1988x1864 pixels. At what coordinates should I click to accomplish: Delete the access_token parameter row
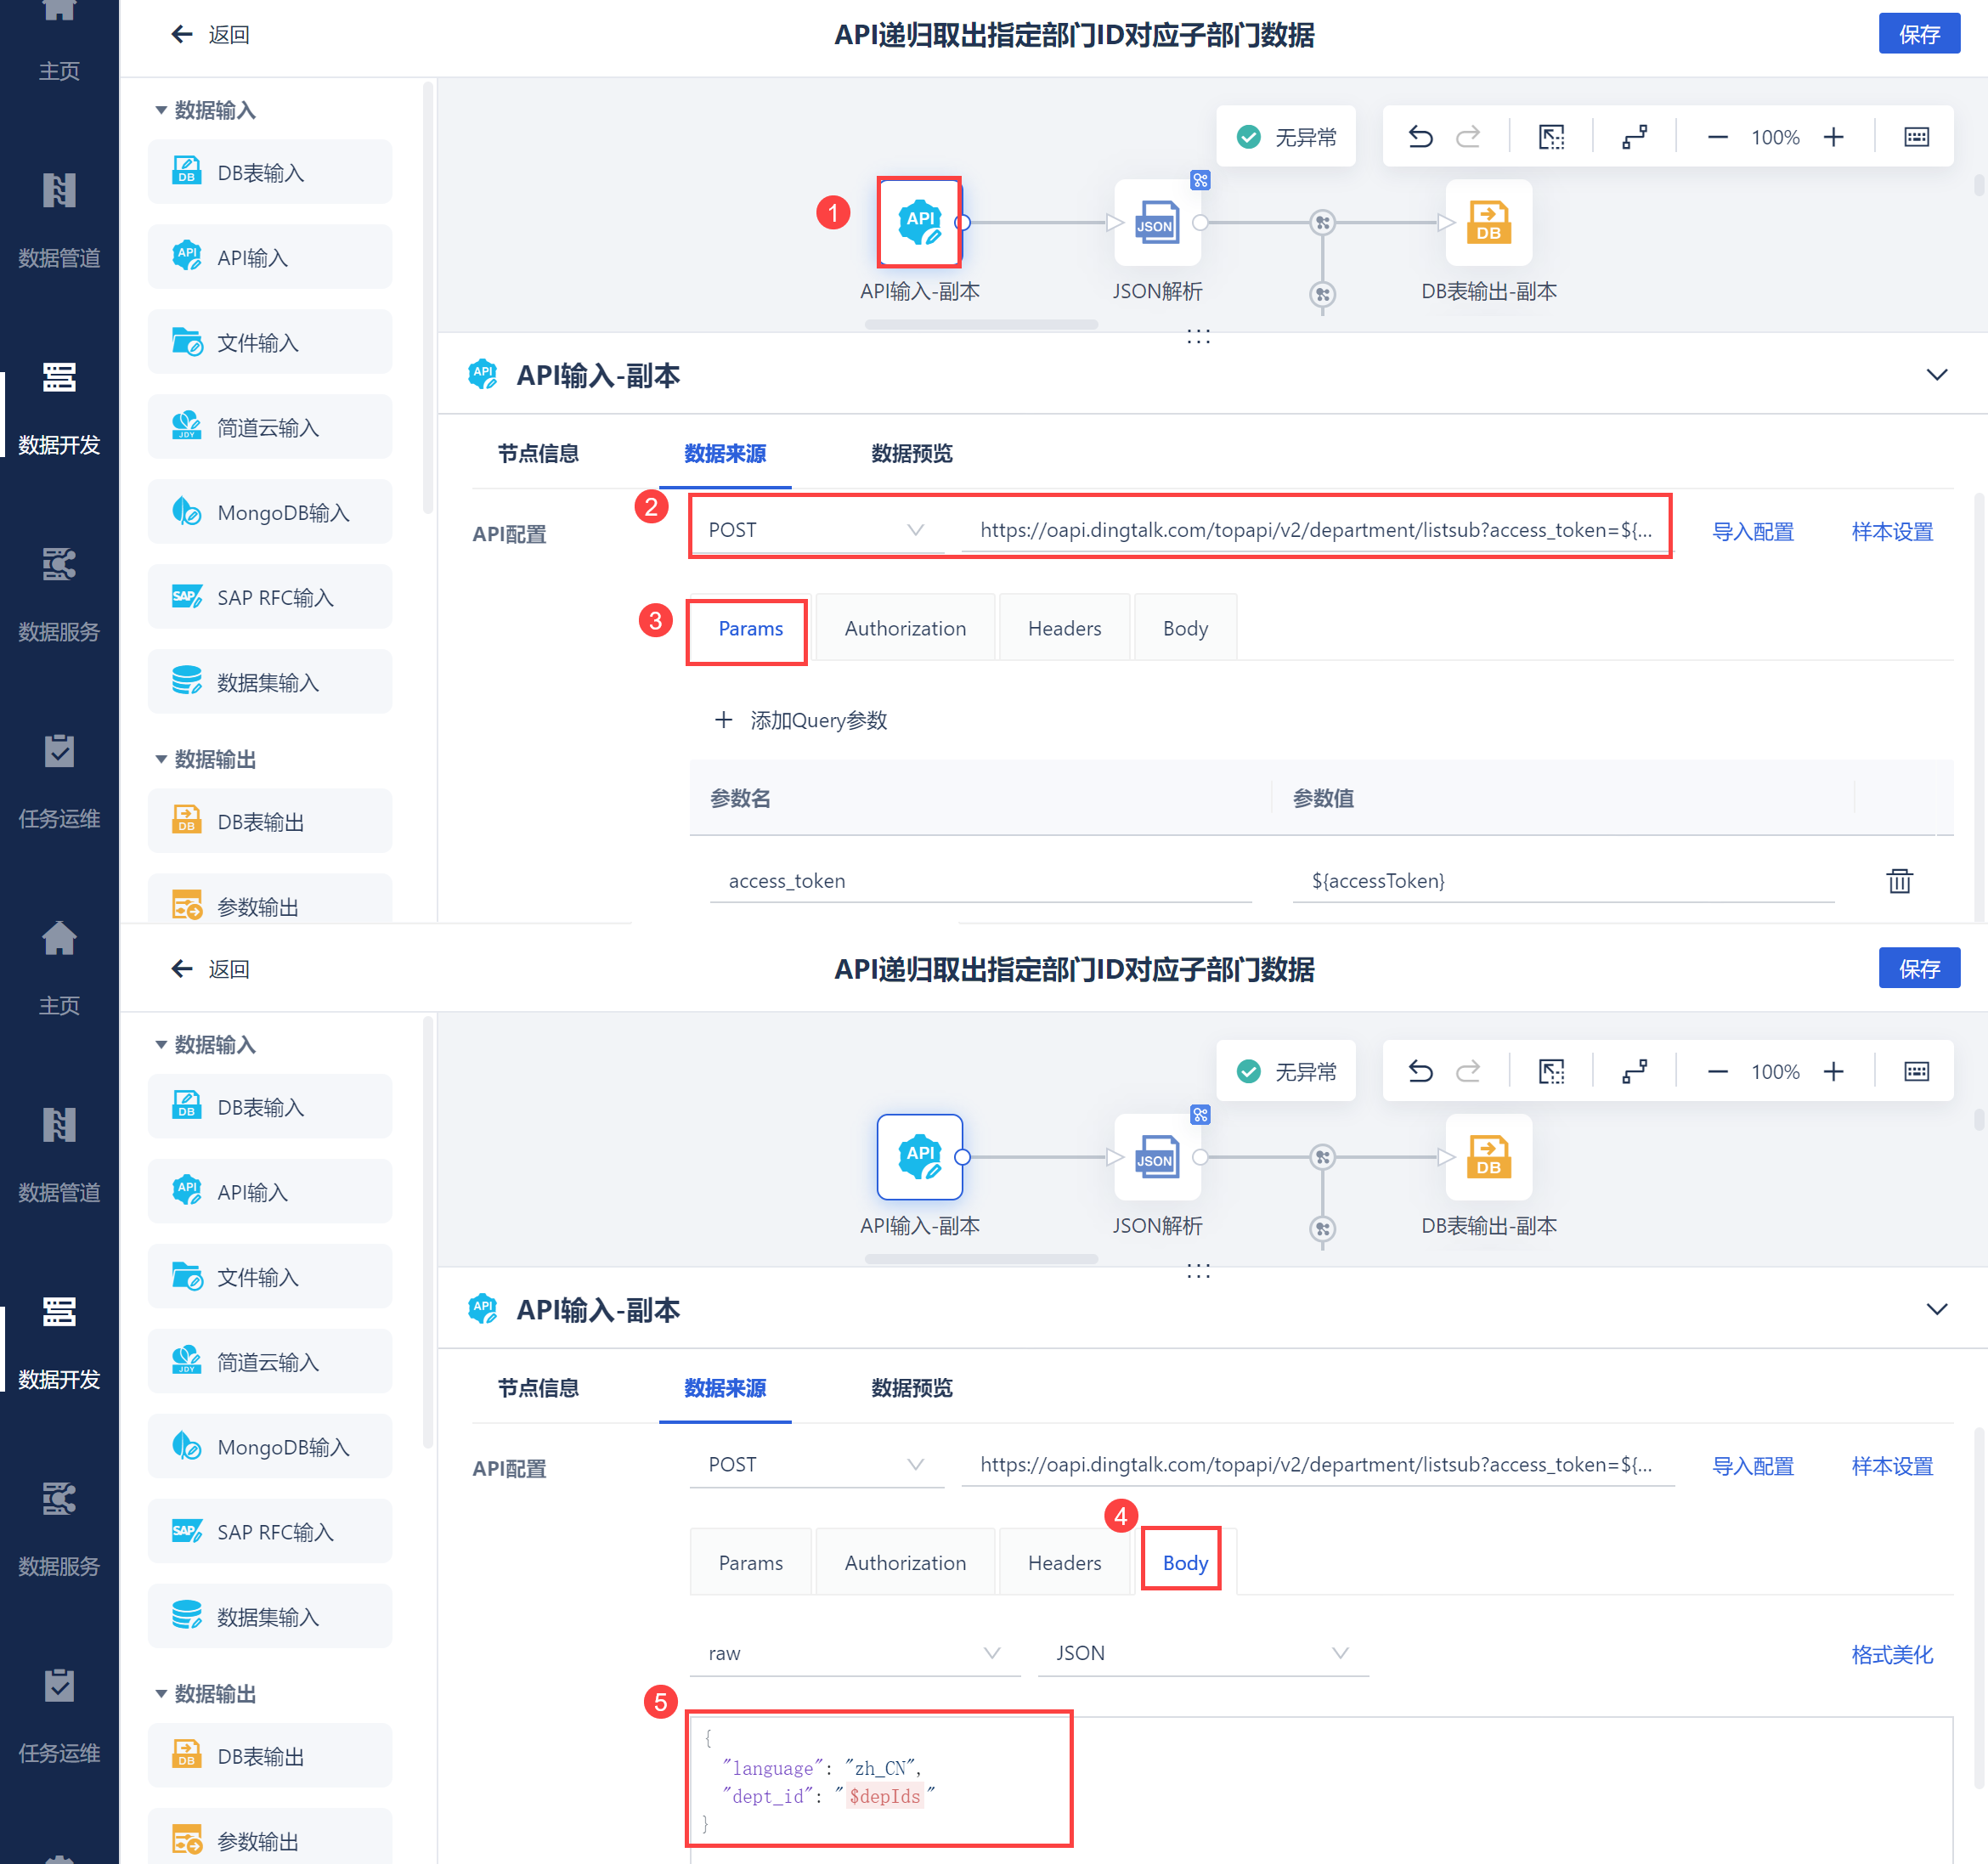click(x=1898, y=881)
